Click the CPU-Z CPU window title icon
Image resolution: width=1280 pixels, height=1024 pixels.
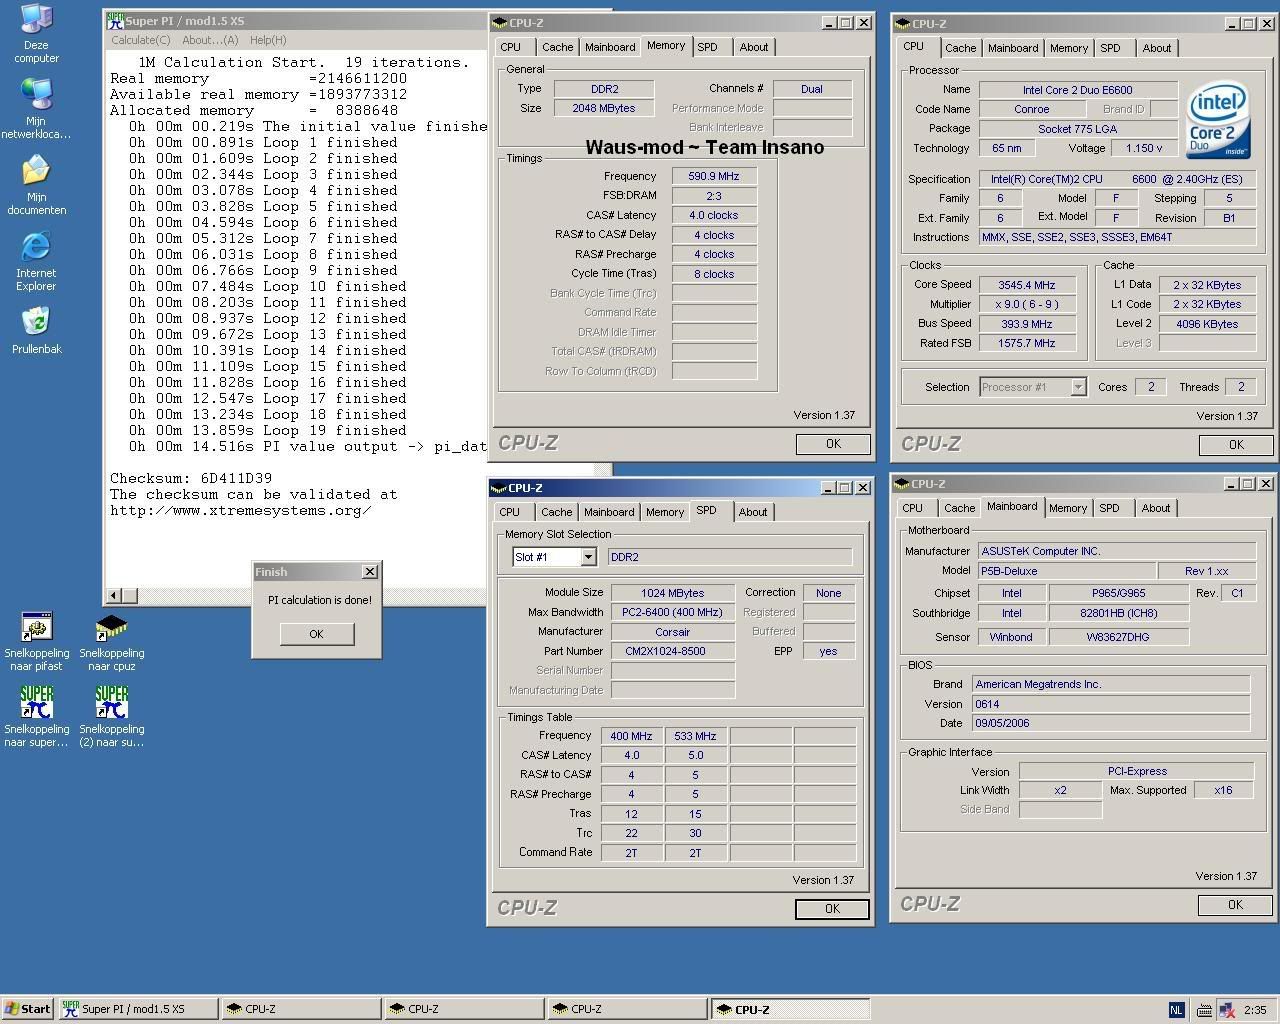tap(903, 23)
